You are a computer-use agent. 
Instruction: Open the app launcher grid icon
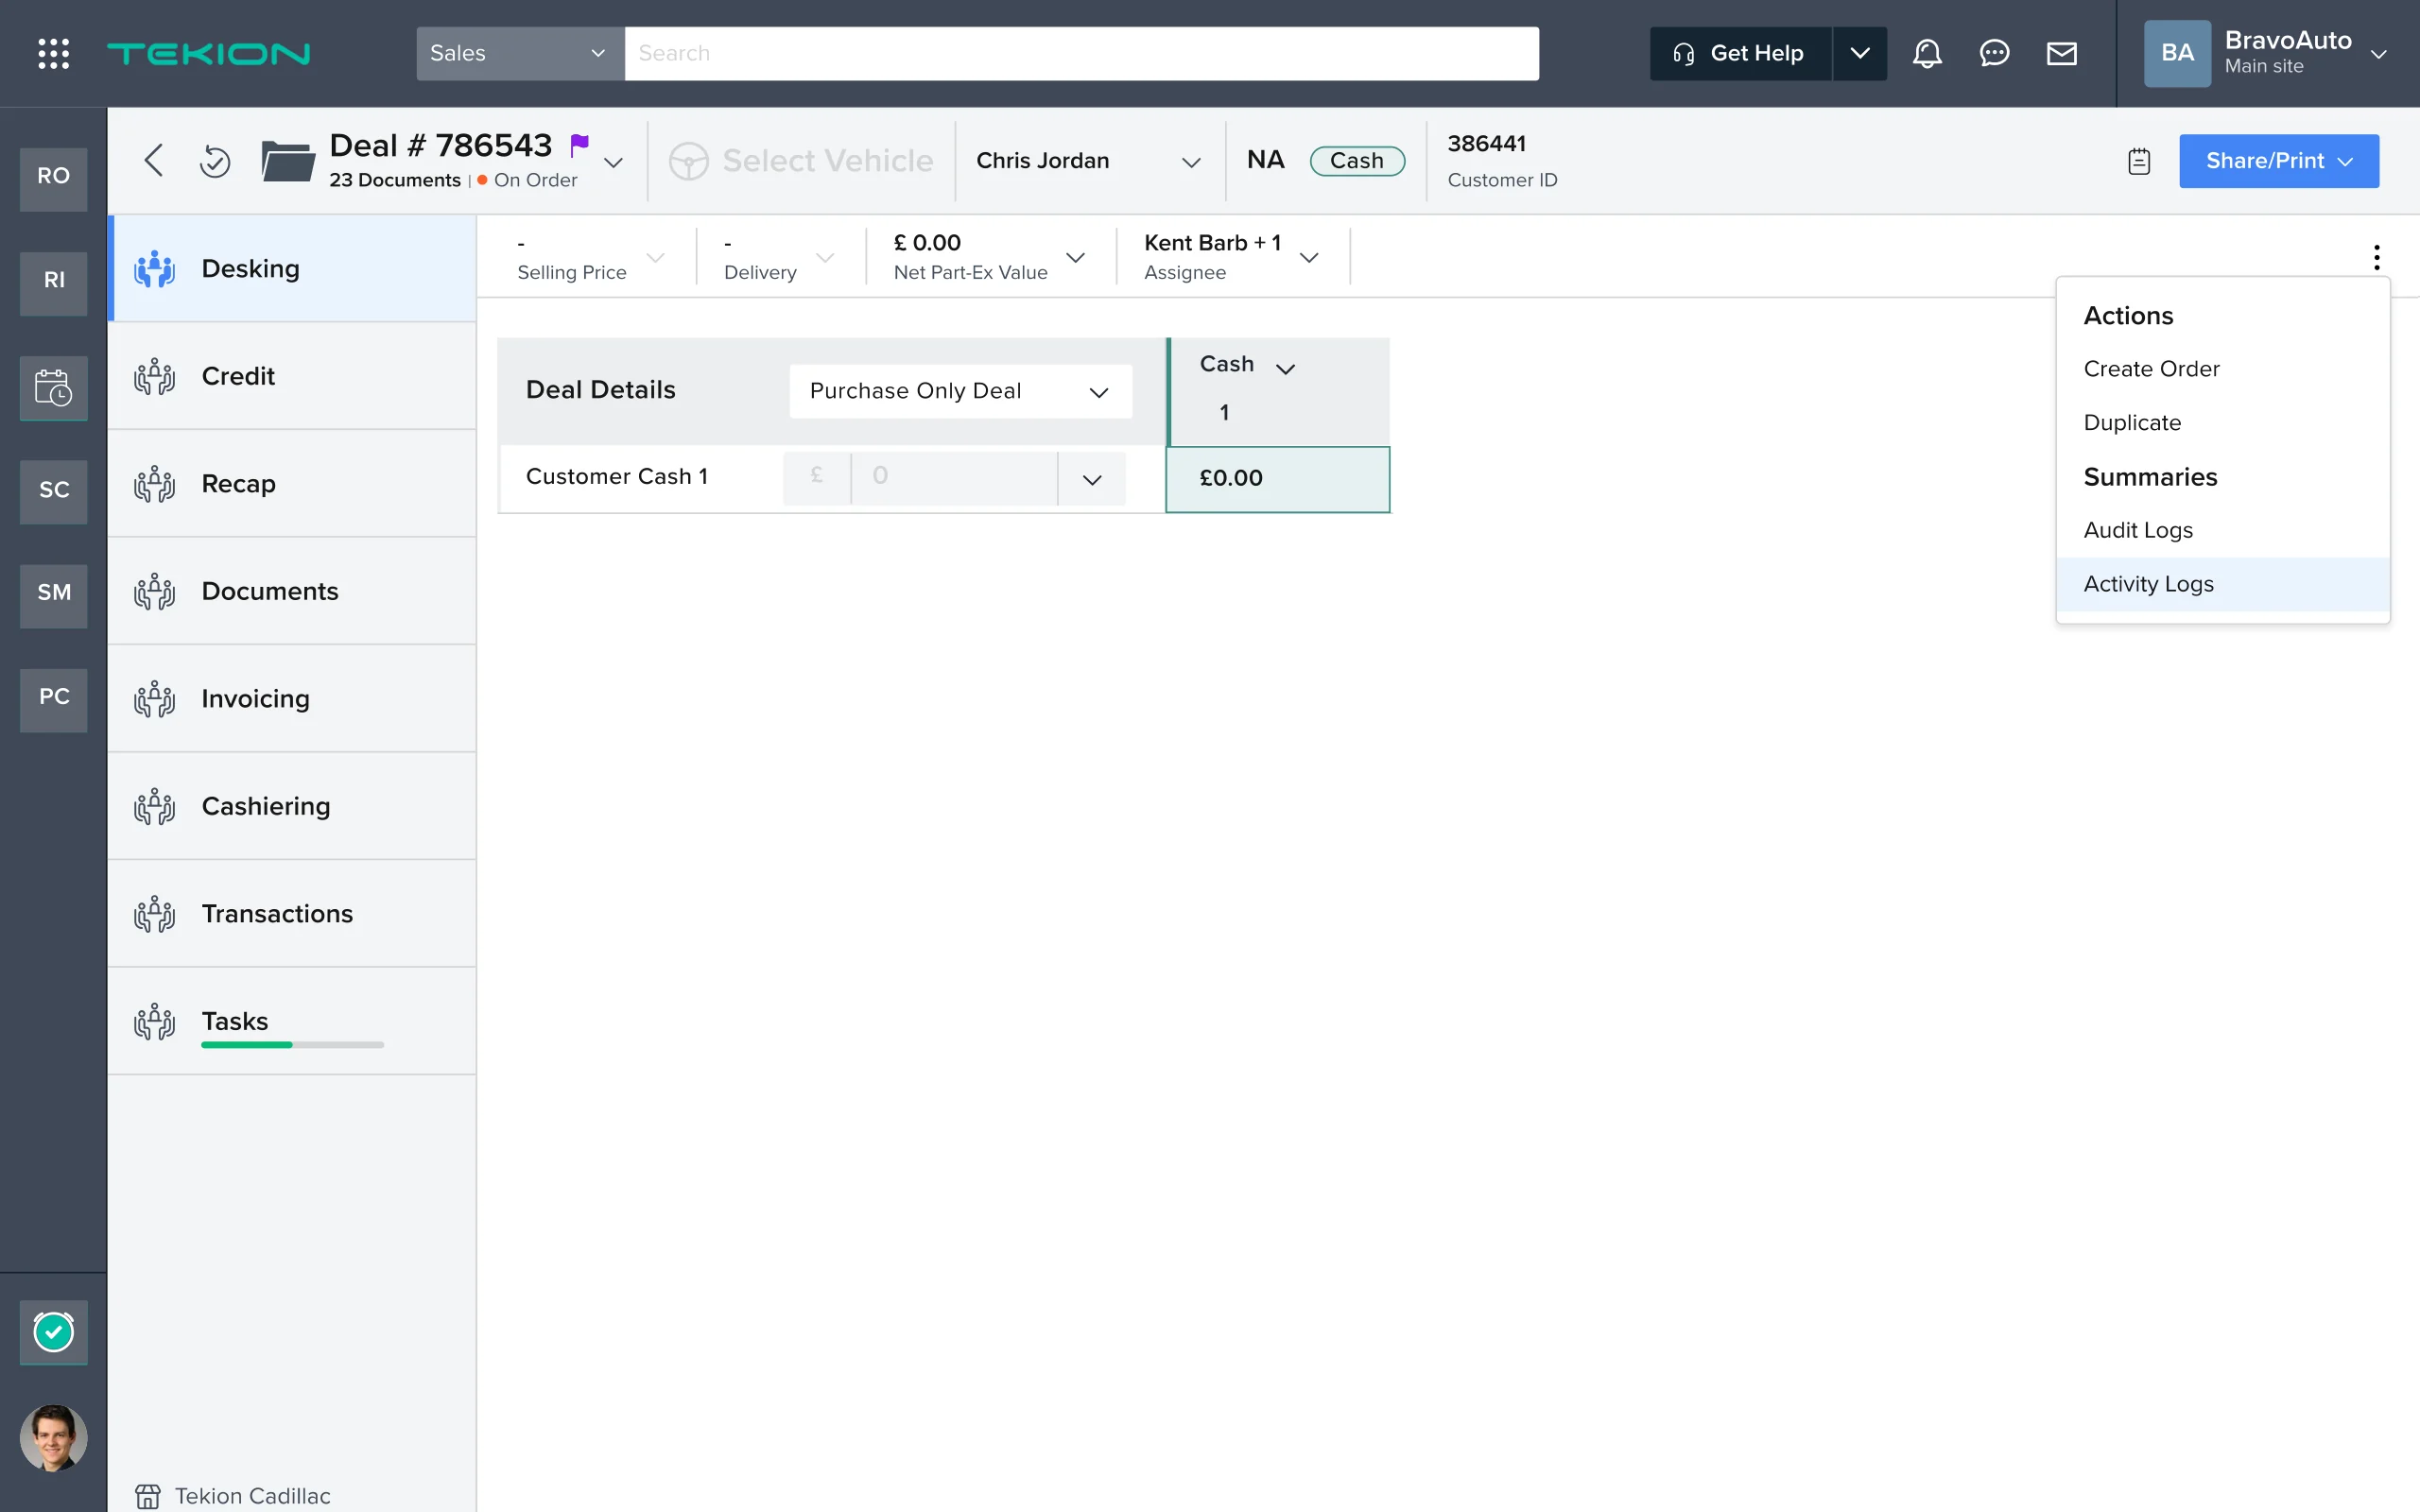coord(53,53)
